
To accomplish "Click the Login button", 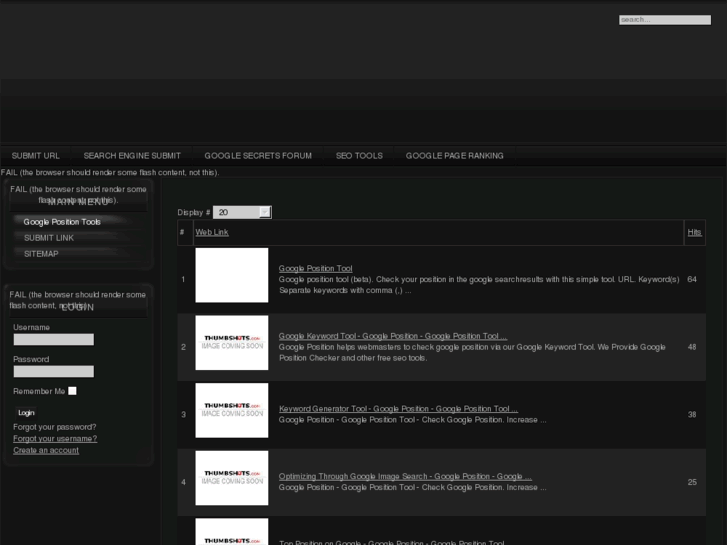I will pyautogui.click(x=26, y=413).
